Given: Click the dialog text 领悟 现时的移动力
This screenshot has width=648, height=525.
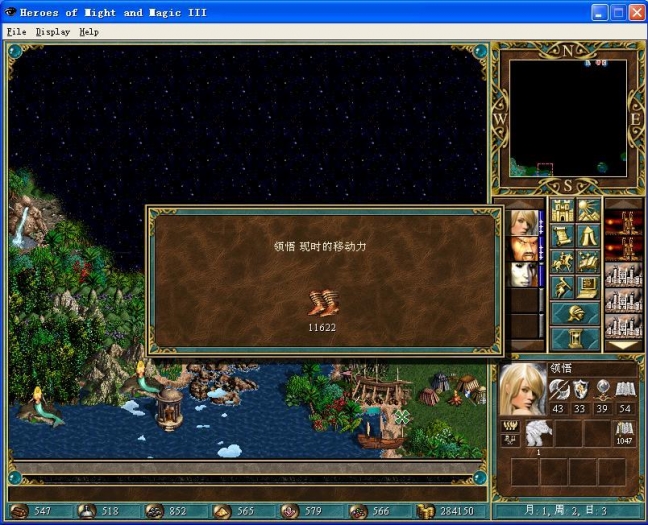Looking at the screenshot, I should pyautogui.click(x=320, y=247).
